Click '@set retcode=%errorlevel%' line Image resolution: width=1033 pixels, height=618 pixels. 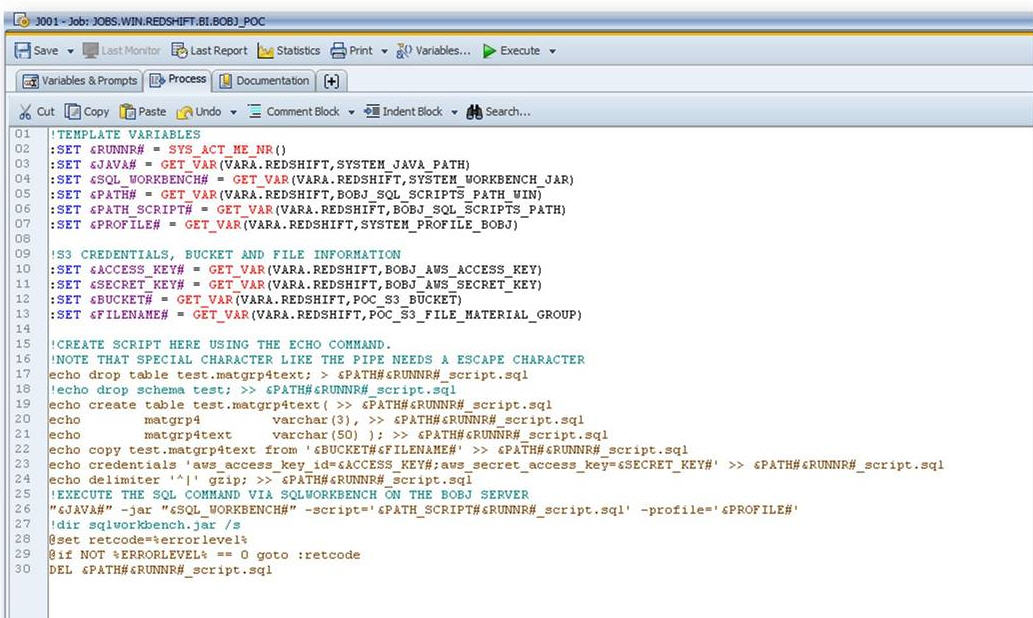148,541
